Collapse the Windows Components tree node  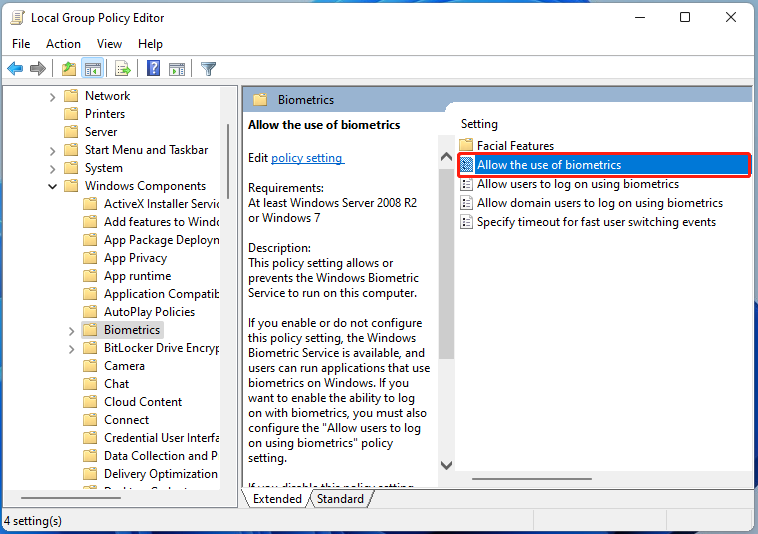(52, 186)
